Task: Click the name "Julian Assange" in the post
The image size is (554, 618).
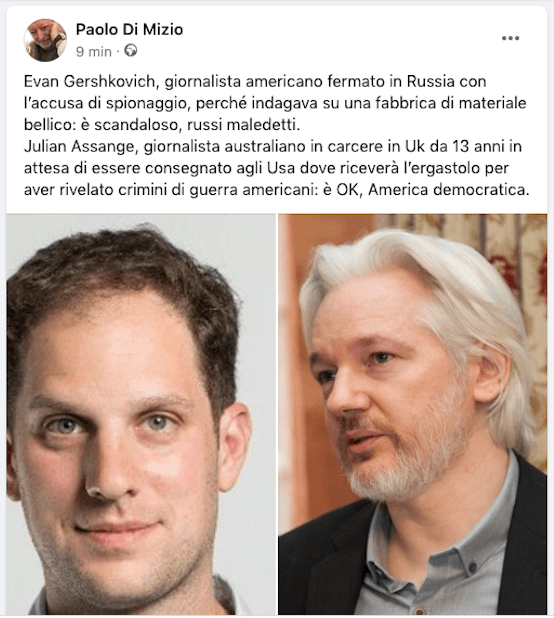Action: [x=80, y=147]
